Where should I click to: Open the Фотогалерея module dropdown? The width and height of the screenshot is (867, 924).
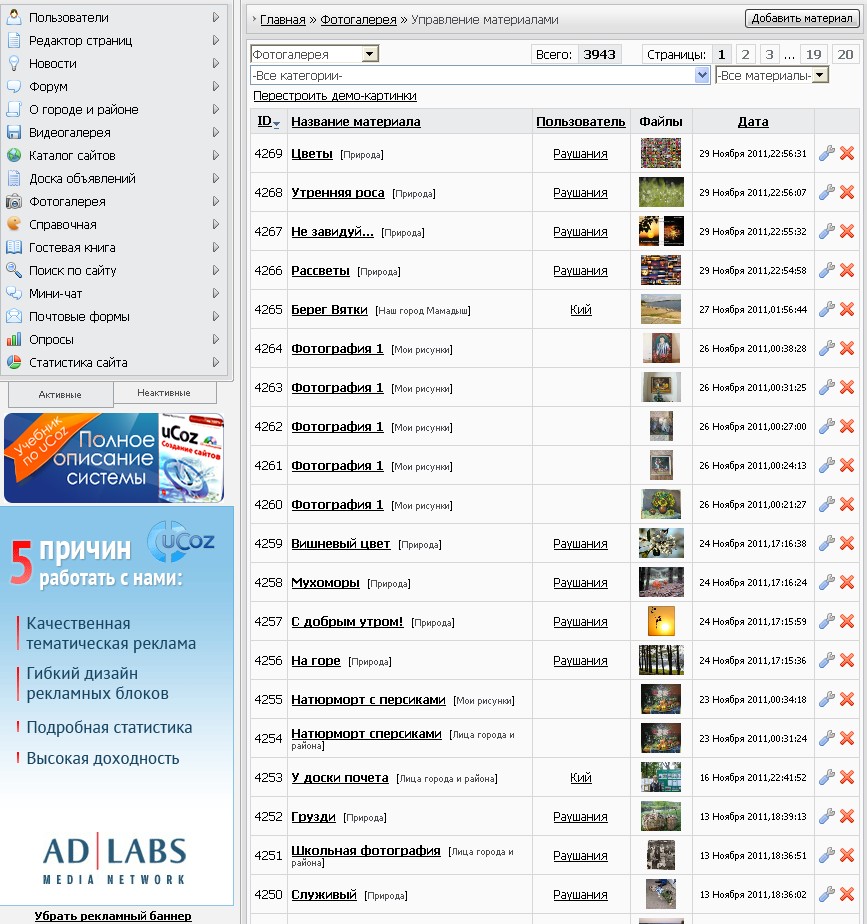370,54
